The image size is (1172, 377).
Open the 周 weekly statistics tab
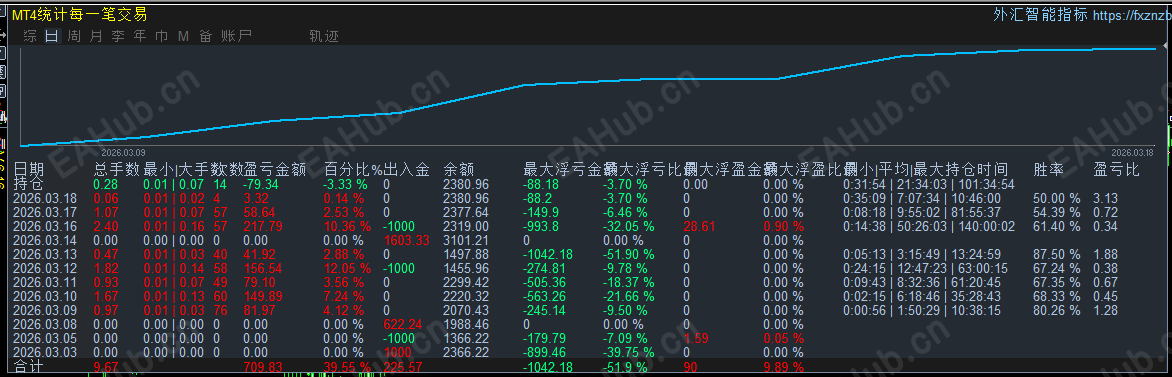(x=74, y=36)
